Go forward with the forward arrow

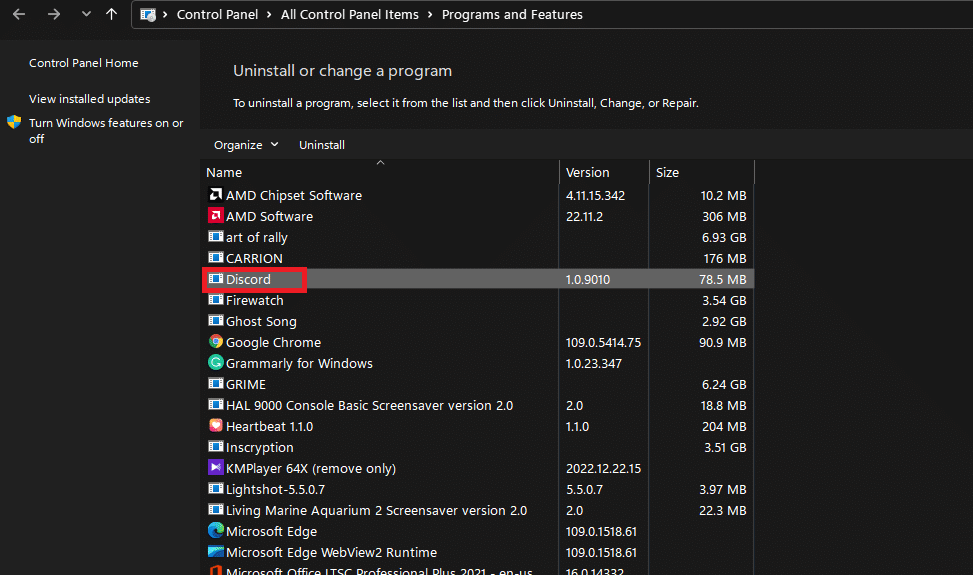pyautogui.click(x=54, y=14)
